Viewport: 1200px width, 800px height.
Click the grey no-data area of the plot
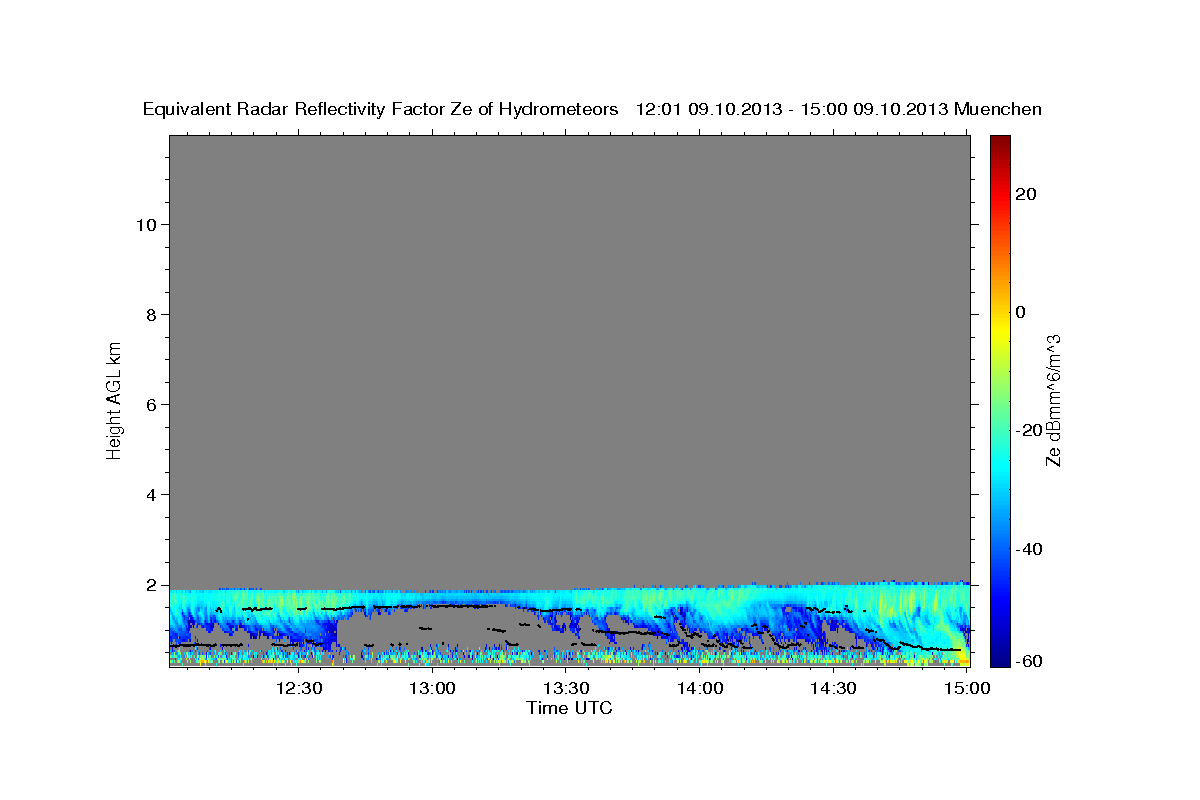click(569, 360)
